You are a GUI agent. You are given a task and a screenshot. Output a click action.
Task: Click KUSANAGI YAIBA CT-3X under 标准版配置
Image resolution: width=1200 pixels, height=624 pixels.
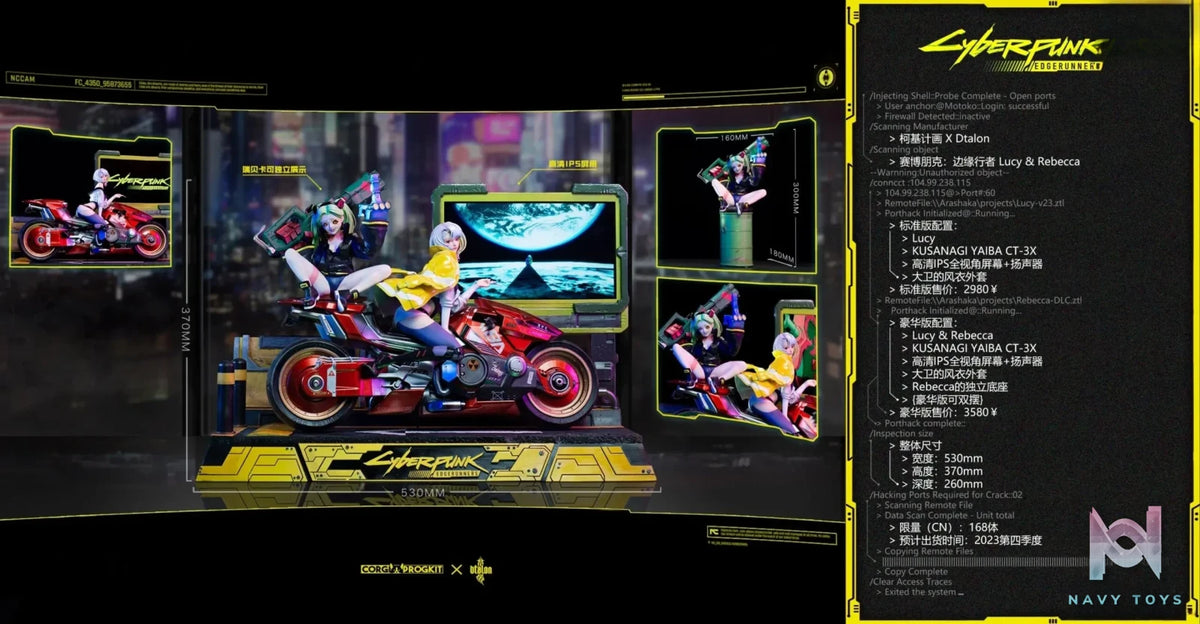pos(968,251)
